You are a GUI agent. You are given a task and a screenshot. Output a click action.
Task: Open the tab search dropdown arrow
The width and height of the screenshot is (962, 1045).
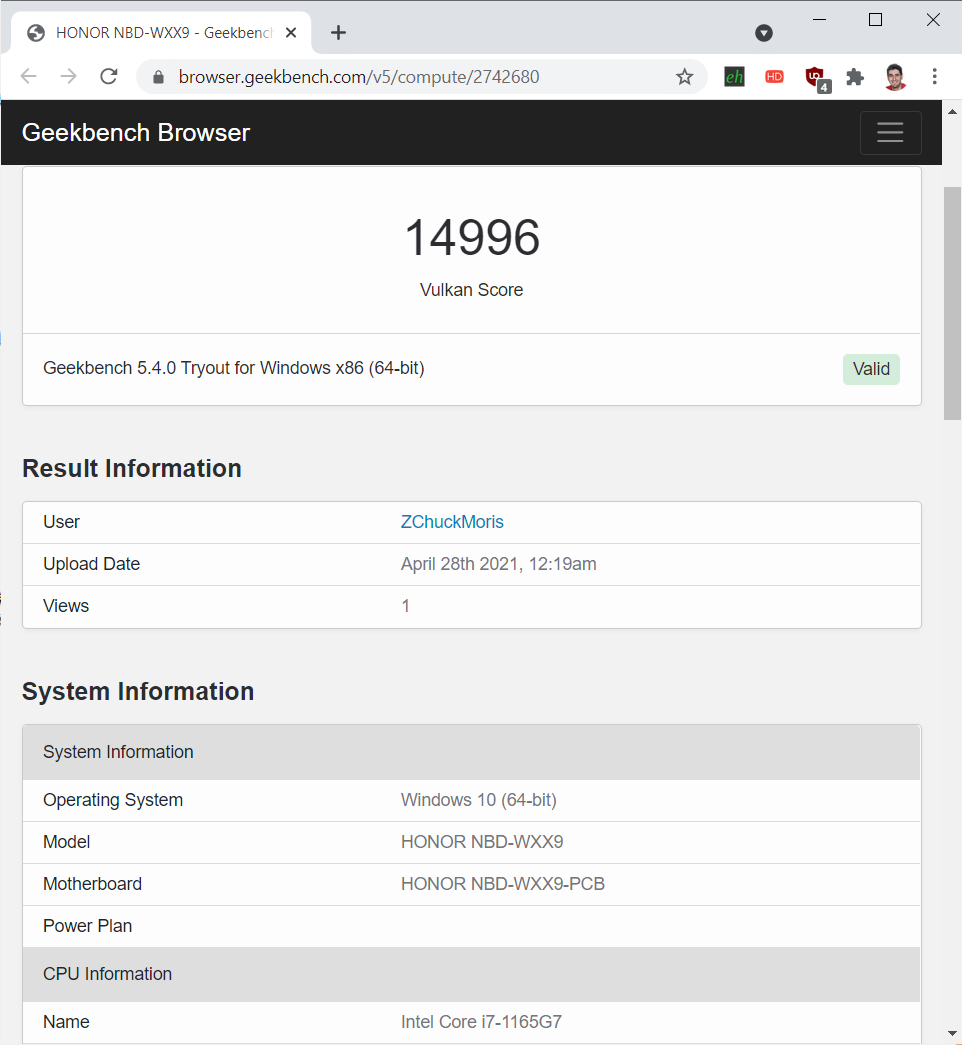point(764,33)
